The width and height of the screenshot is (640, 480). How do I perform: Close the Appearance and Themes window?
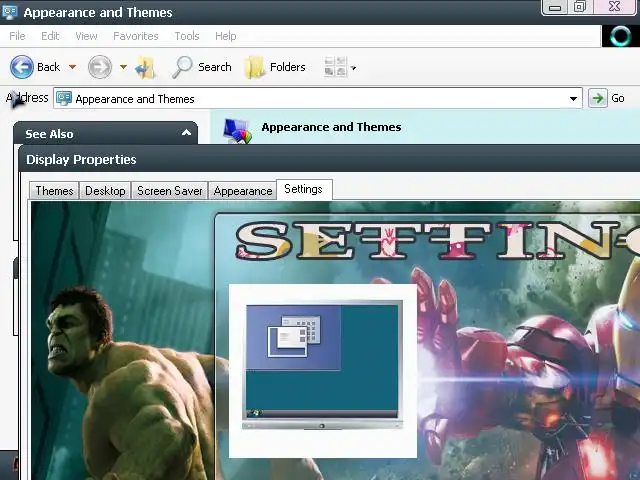[x=615, y=7]
